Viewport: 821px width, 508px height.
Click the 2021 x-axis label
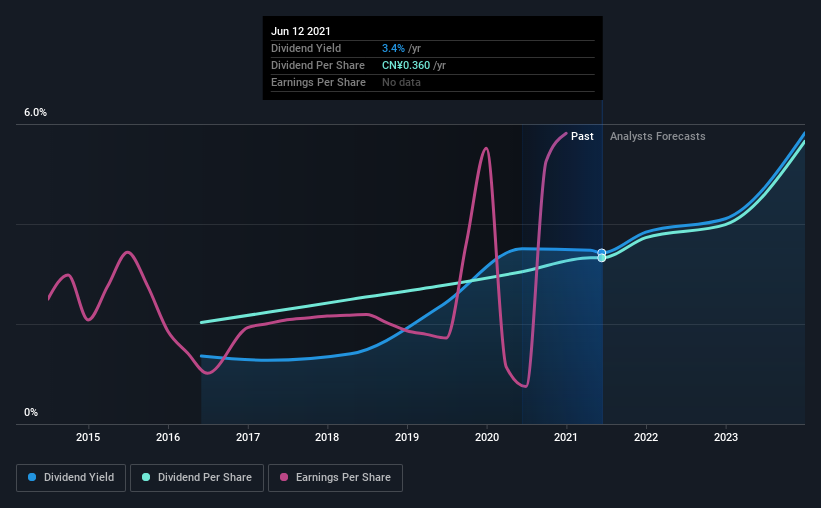point(566,437)
